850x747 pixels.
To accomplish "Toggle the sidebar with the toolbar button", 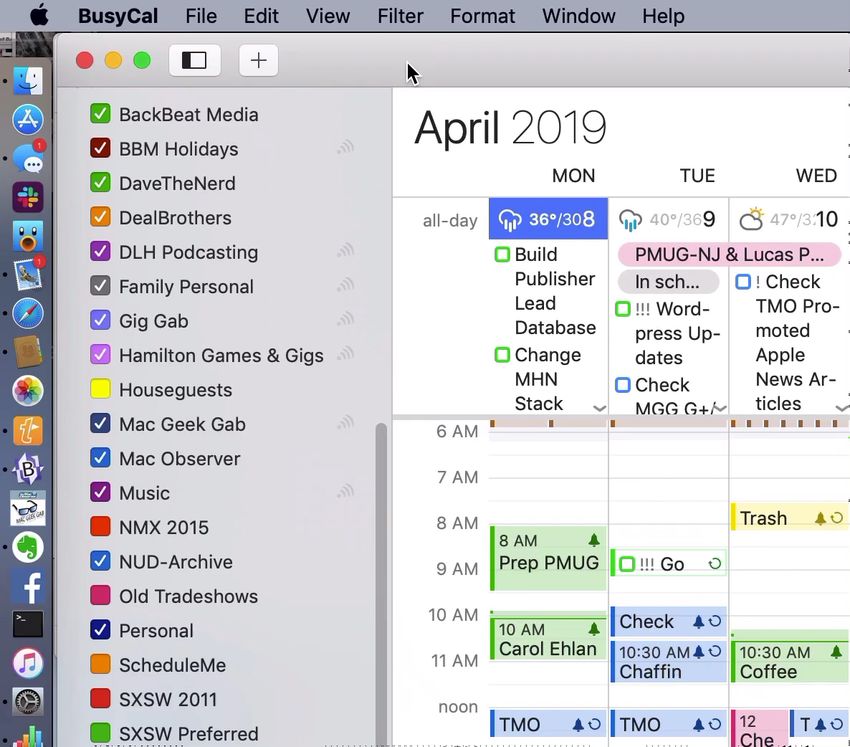I will [x=194, y=60].
